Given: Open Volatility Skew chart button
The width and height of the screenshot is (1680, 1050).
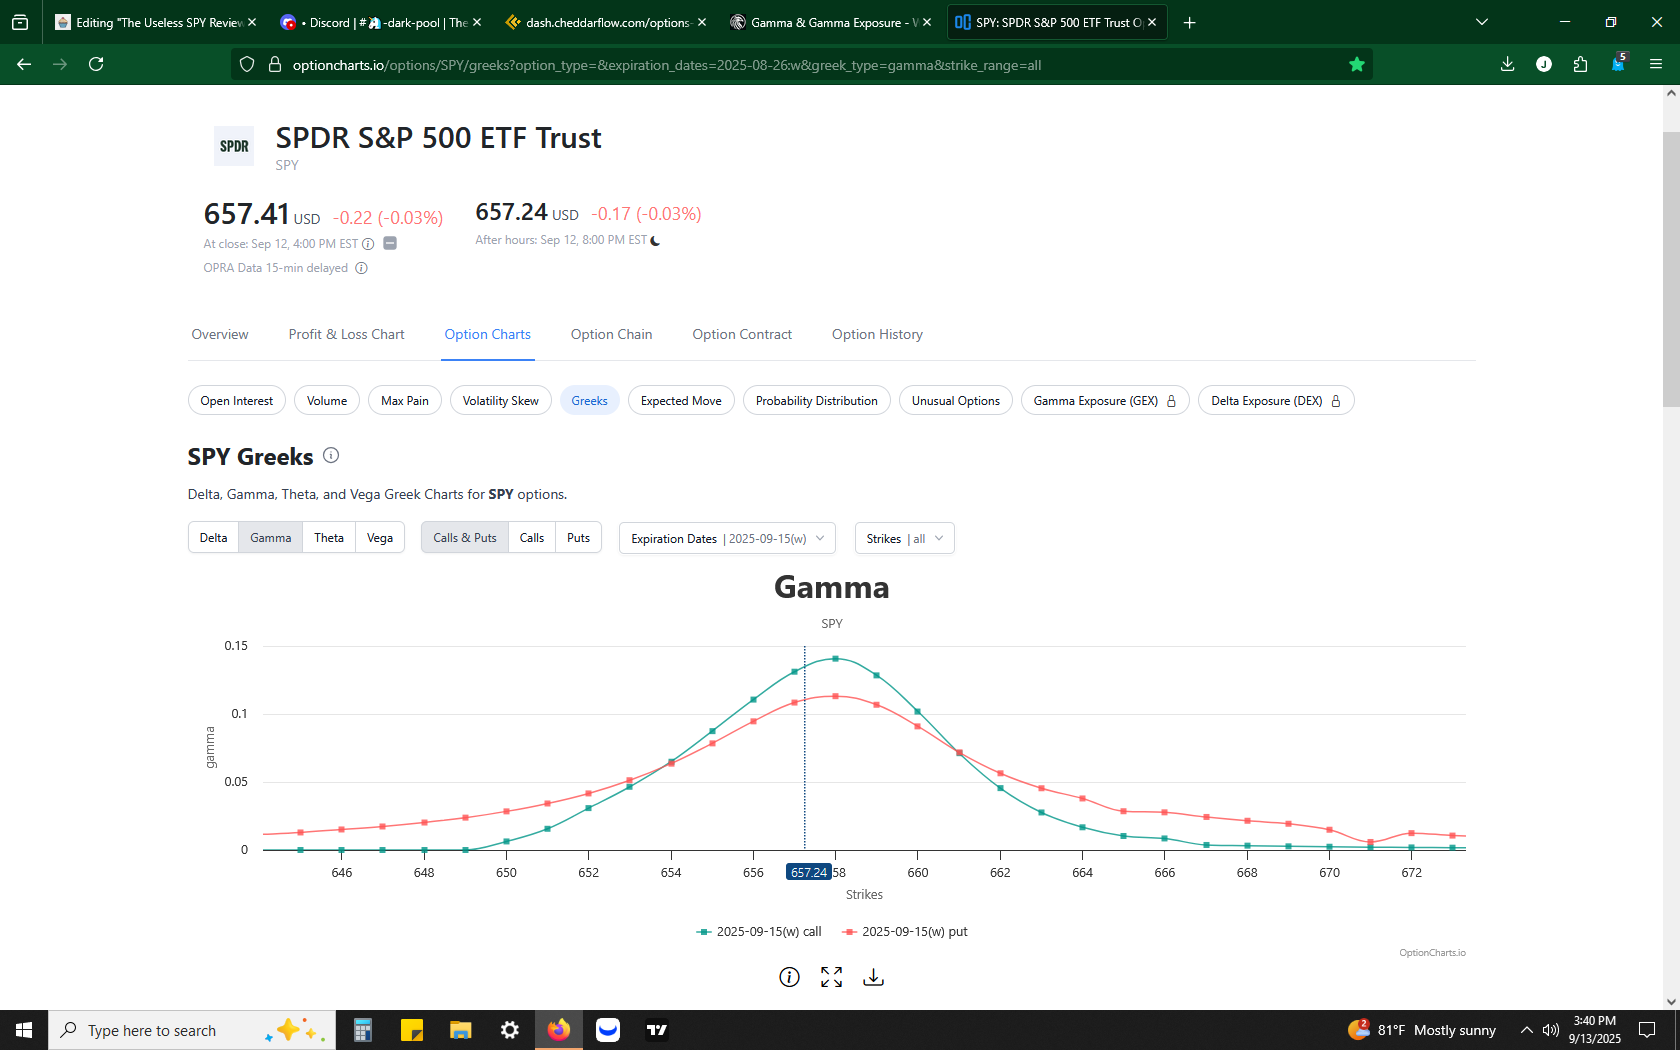Looking at the screenshot, I should 500,401.
